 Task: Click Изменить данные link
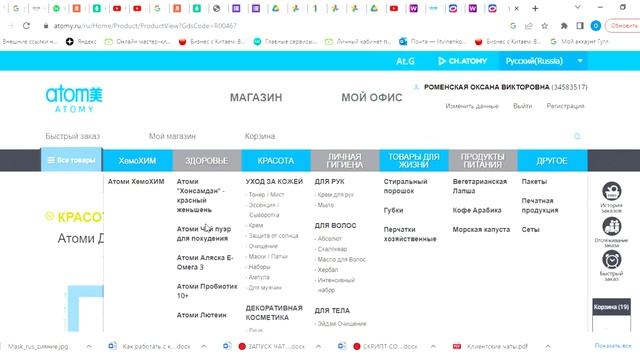472,106
